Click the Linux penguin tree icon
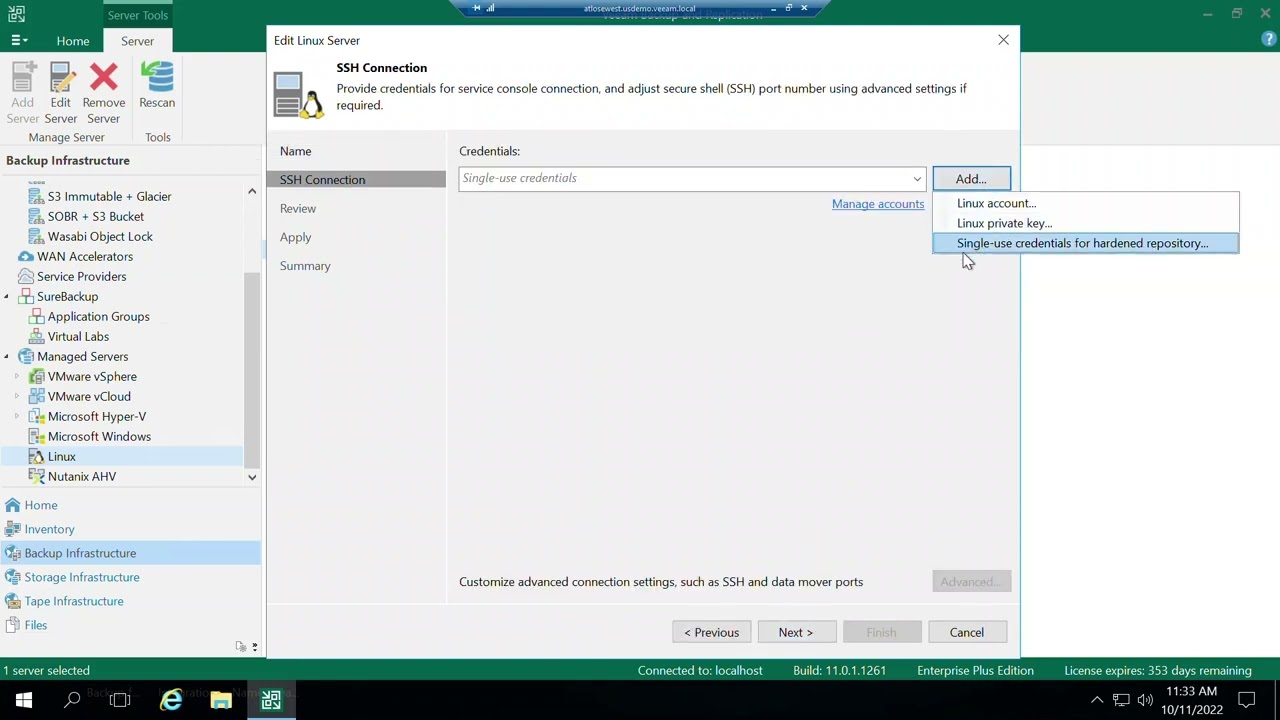The width and height of the screenshot is (1280, 720). (x=36, y=456)
